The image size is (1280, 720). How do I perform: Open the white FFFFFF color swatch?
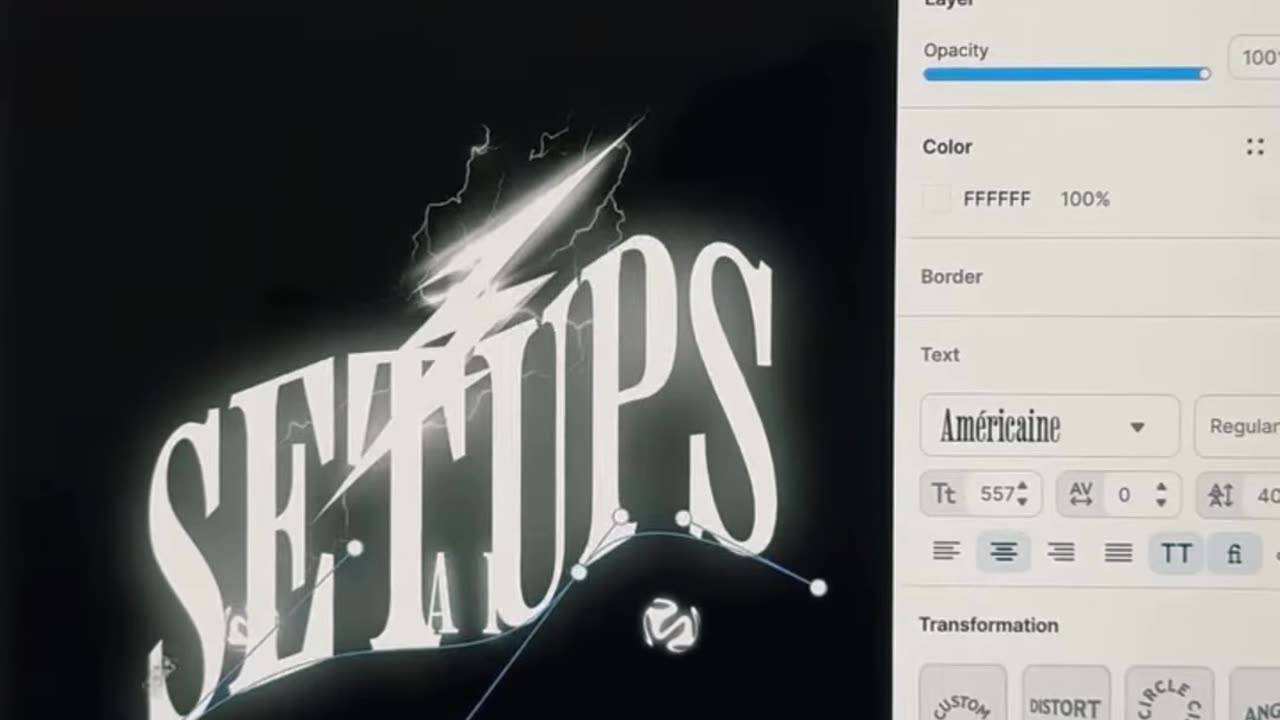[x=937, y=199]
